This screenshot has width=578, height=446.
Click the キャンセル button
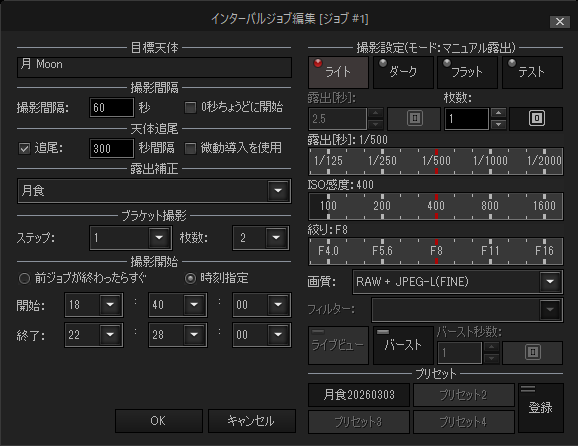pyautogui.click(x=251, y=421)
